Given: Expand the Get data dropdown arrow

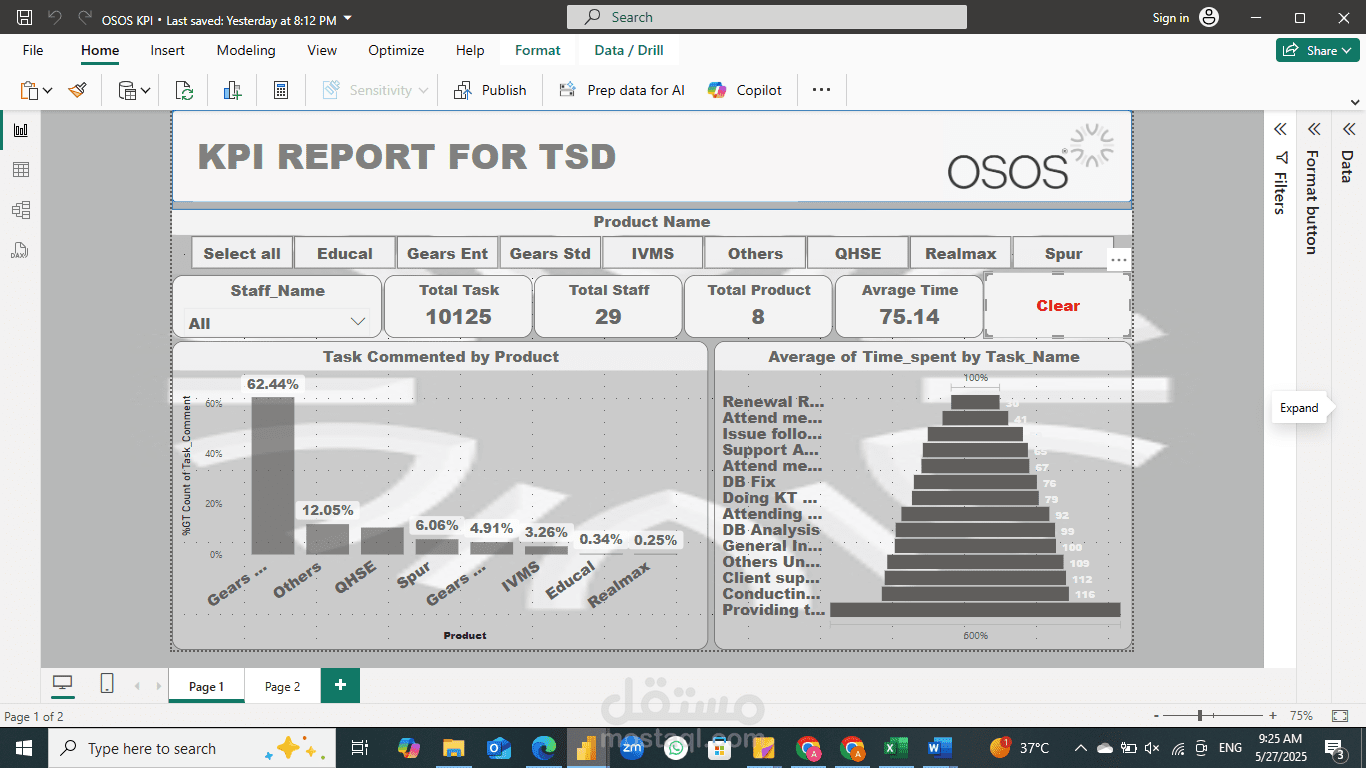Looking at the screenshot, I should pos(146,91).
